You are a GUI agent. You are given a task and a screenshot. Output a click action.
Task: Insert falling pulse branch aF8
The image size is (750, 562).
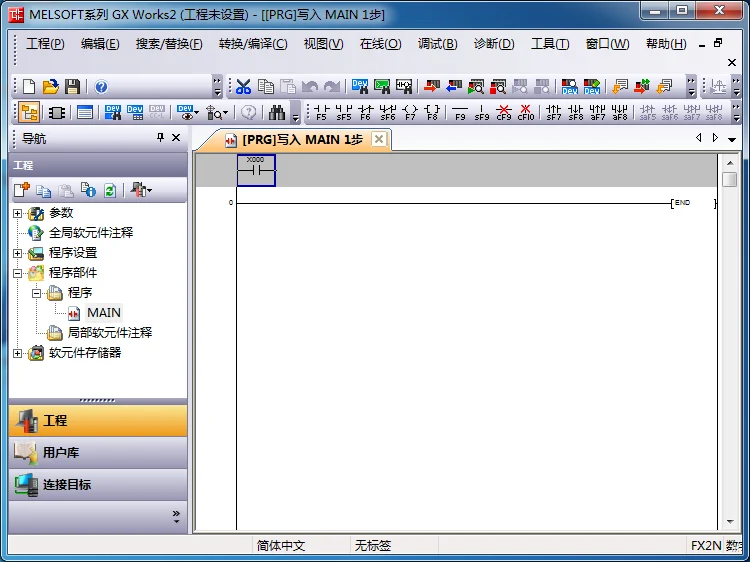coord(619,113)
